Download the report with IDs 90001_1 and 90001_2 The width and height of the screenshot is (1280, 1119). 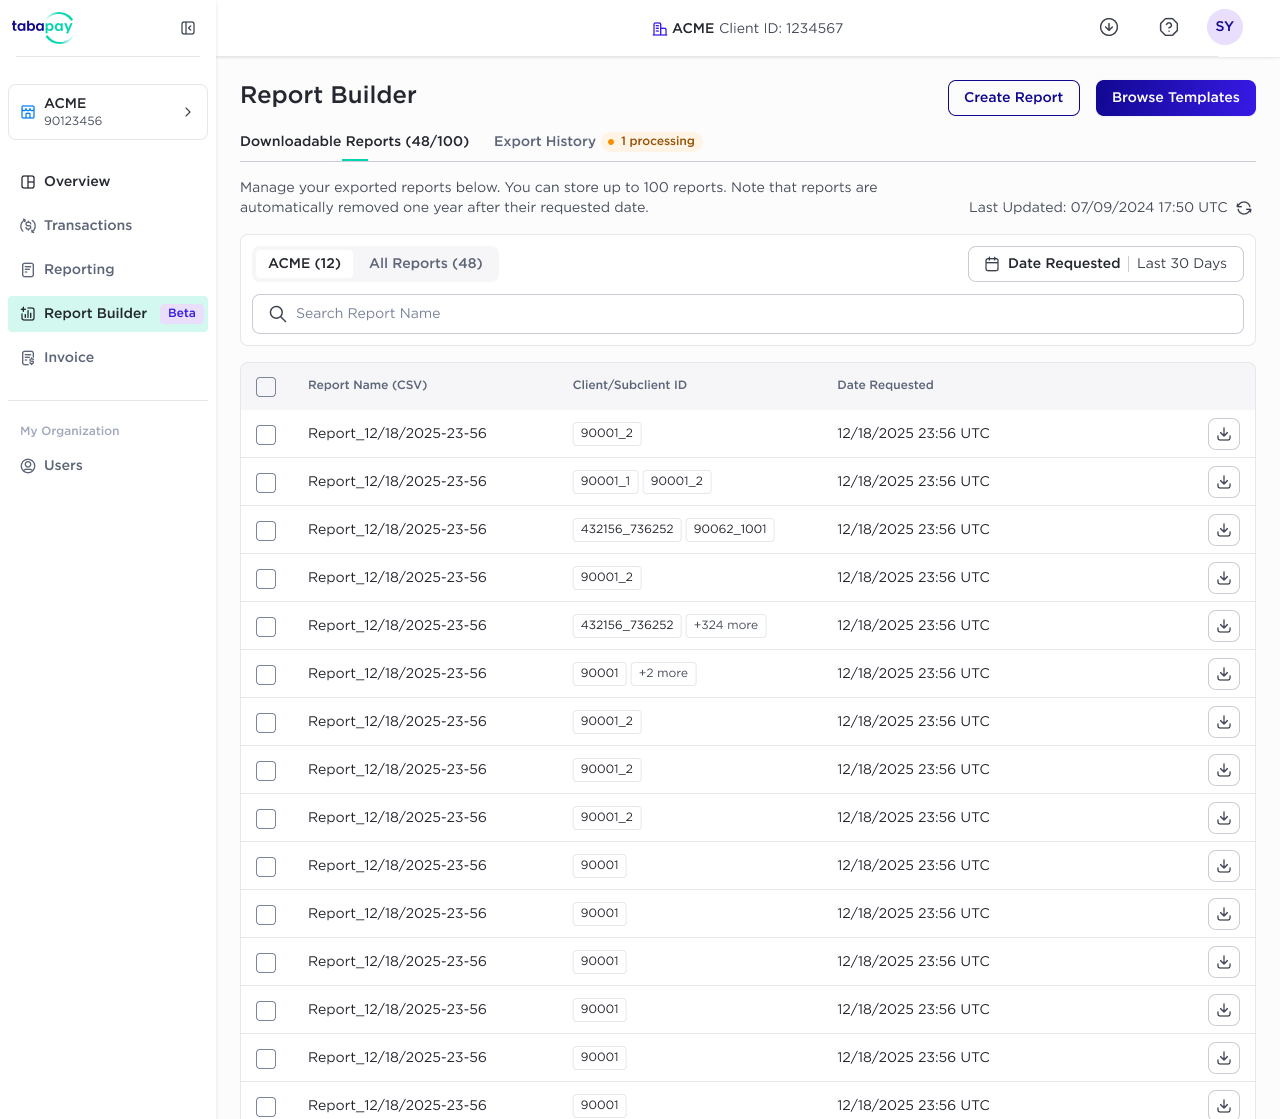click(x=1224, y=482)
